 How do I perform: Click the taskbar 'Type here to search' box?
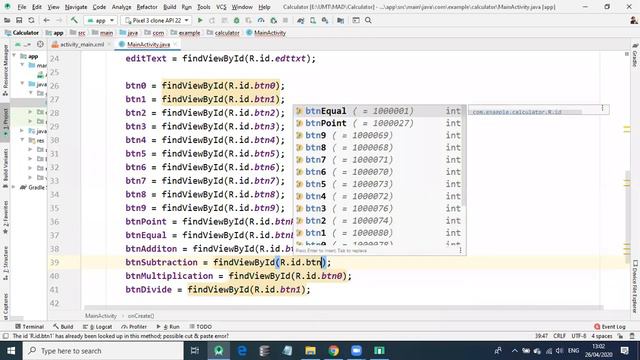103,351
